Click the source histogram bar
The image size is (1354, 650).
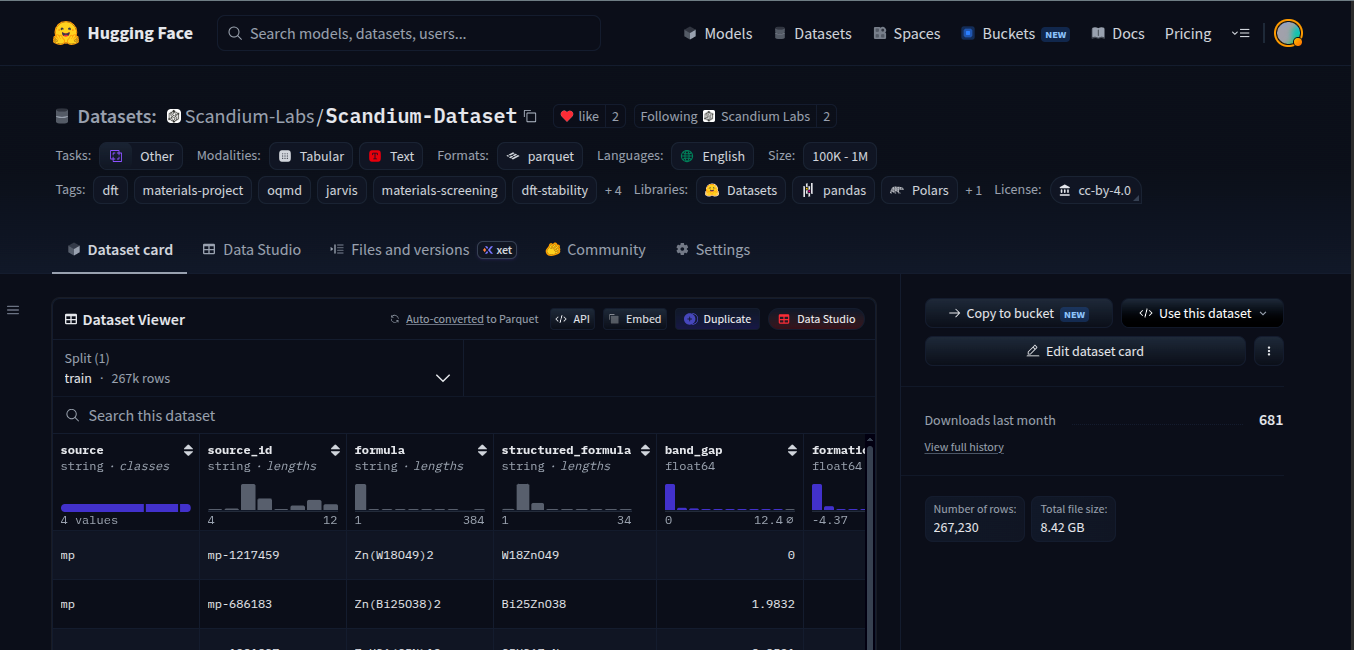125,508
